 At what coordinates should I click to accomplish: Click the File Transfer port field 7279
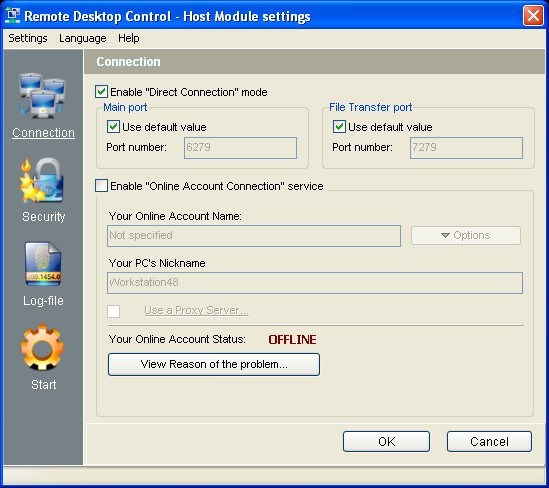466,148
